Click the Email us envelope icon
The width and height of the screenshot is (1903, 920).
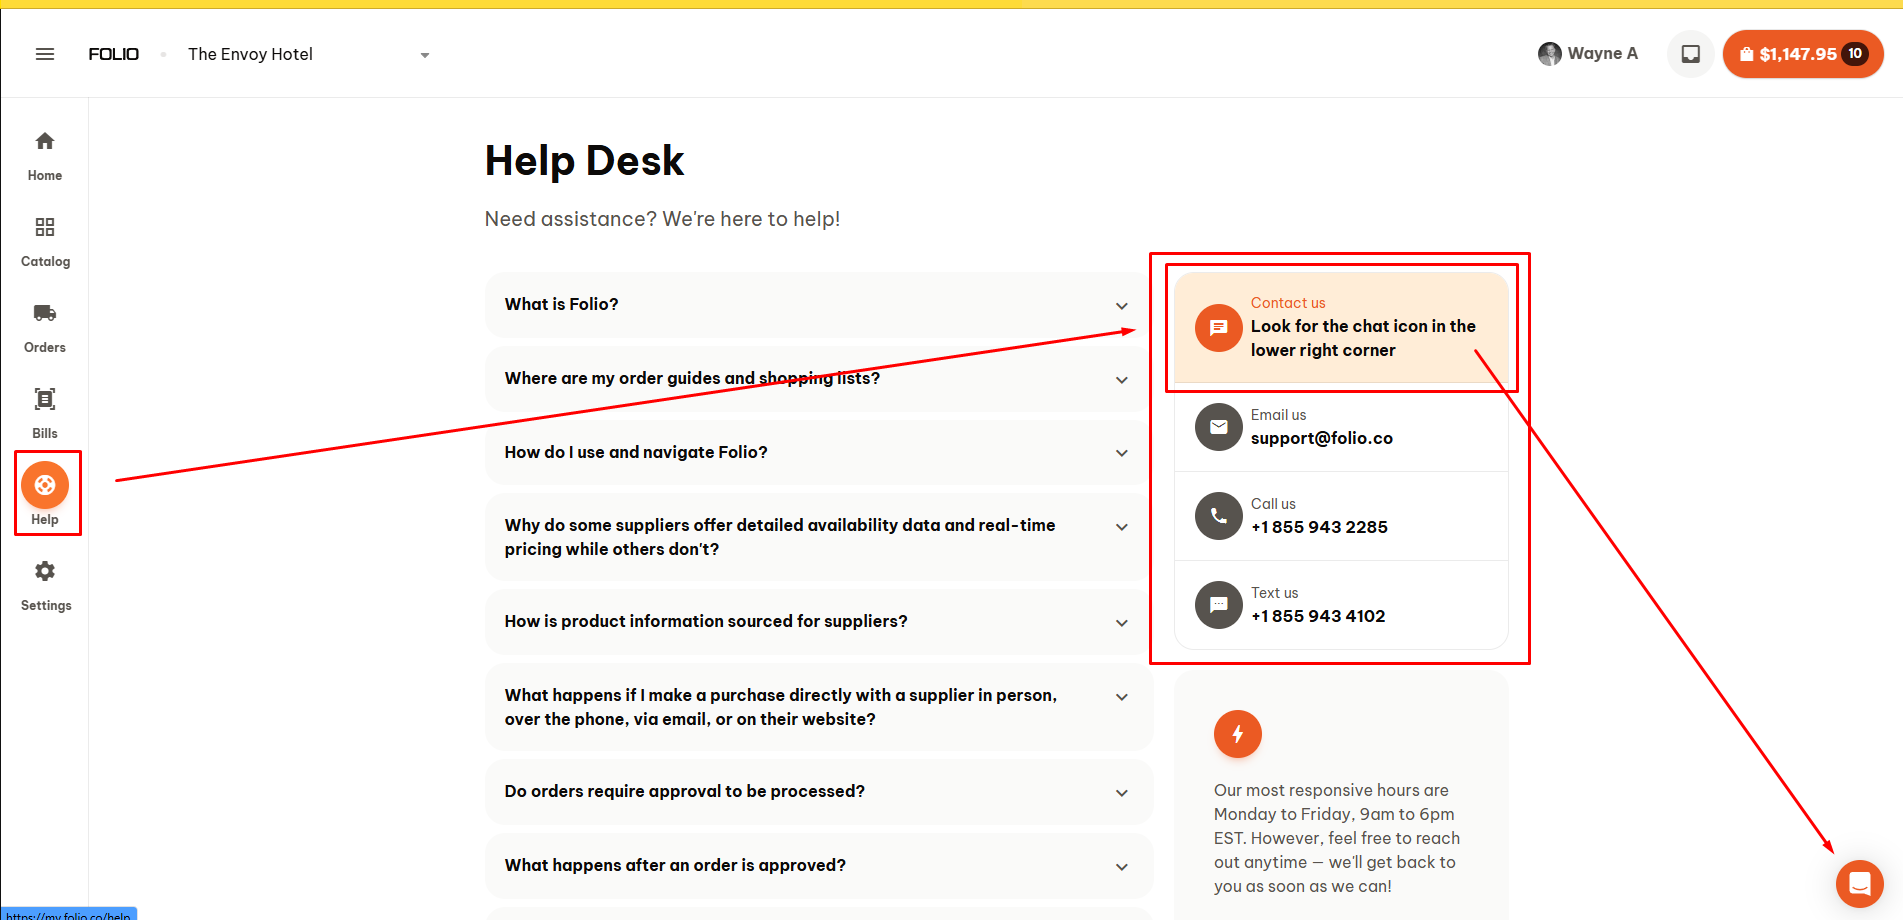[1219, 427]
